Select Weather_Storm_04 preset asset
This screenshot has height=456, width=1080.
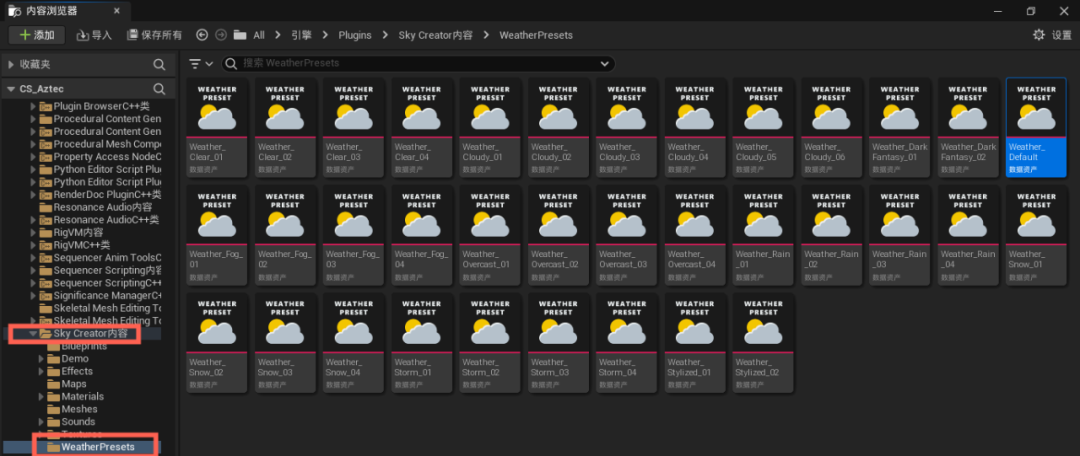pos(627,342)
